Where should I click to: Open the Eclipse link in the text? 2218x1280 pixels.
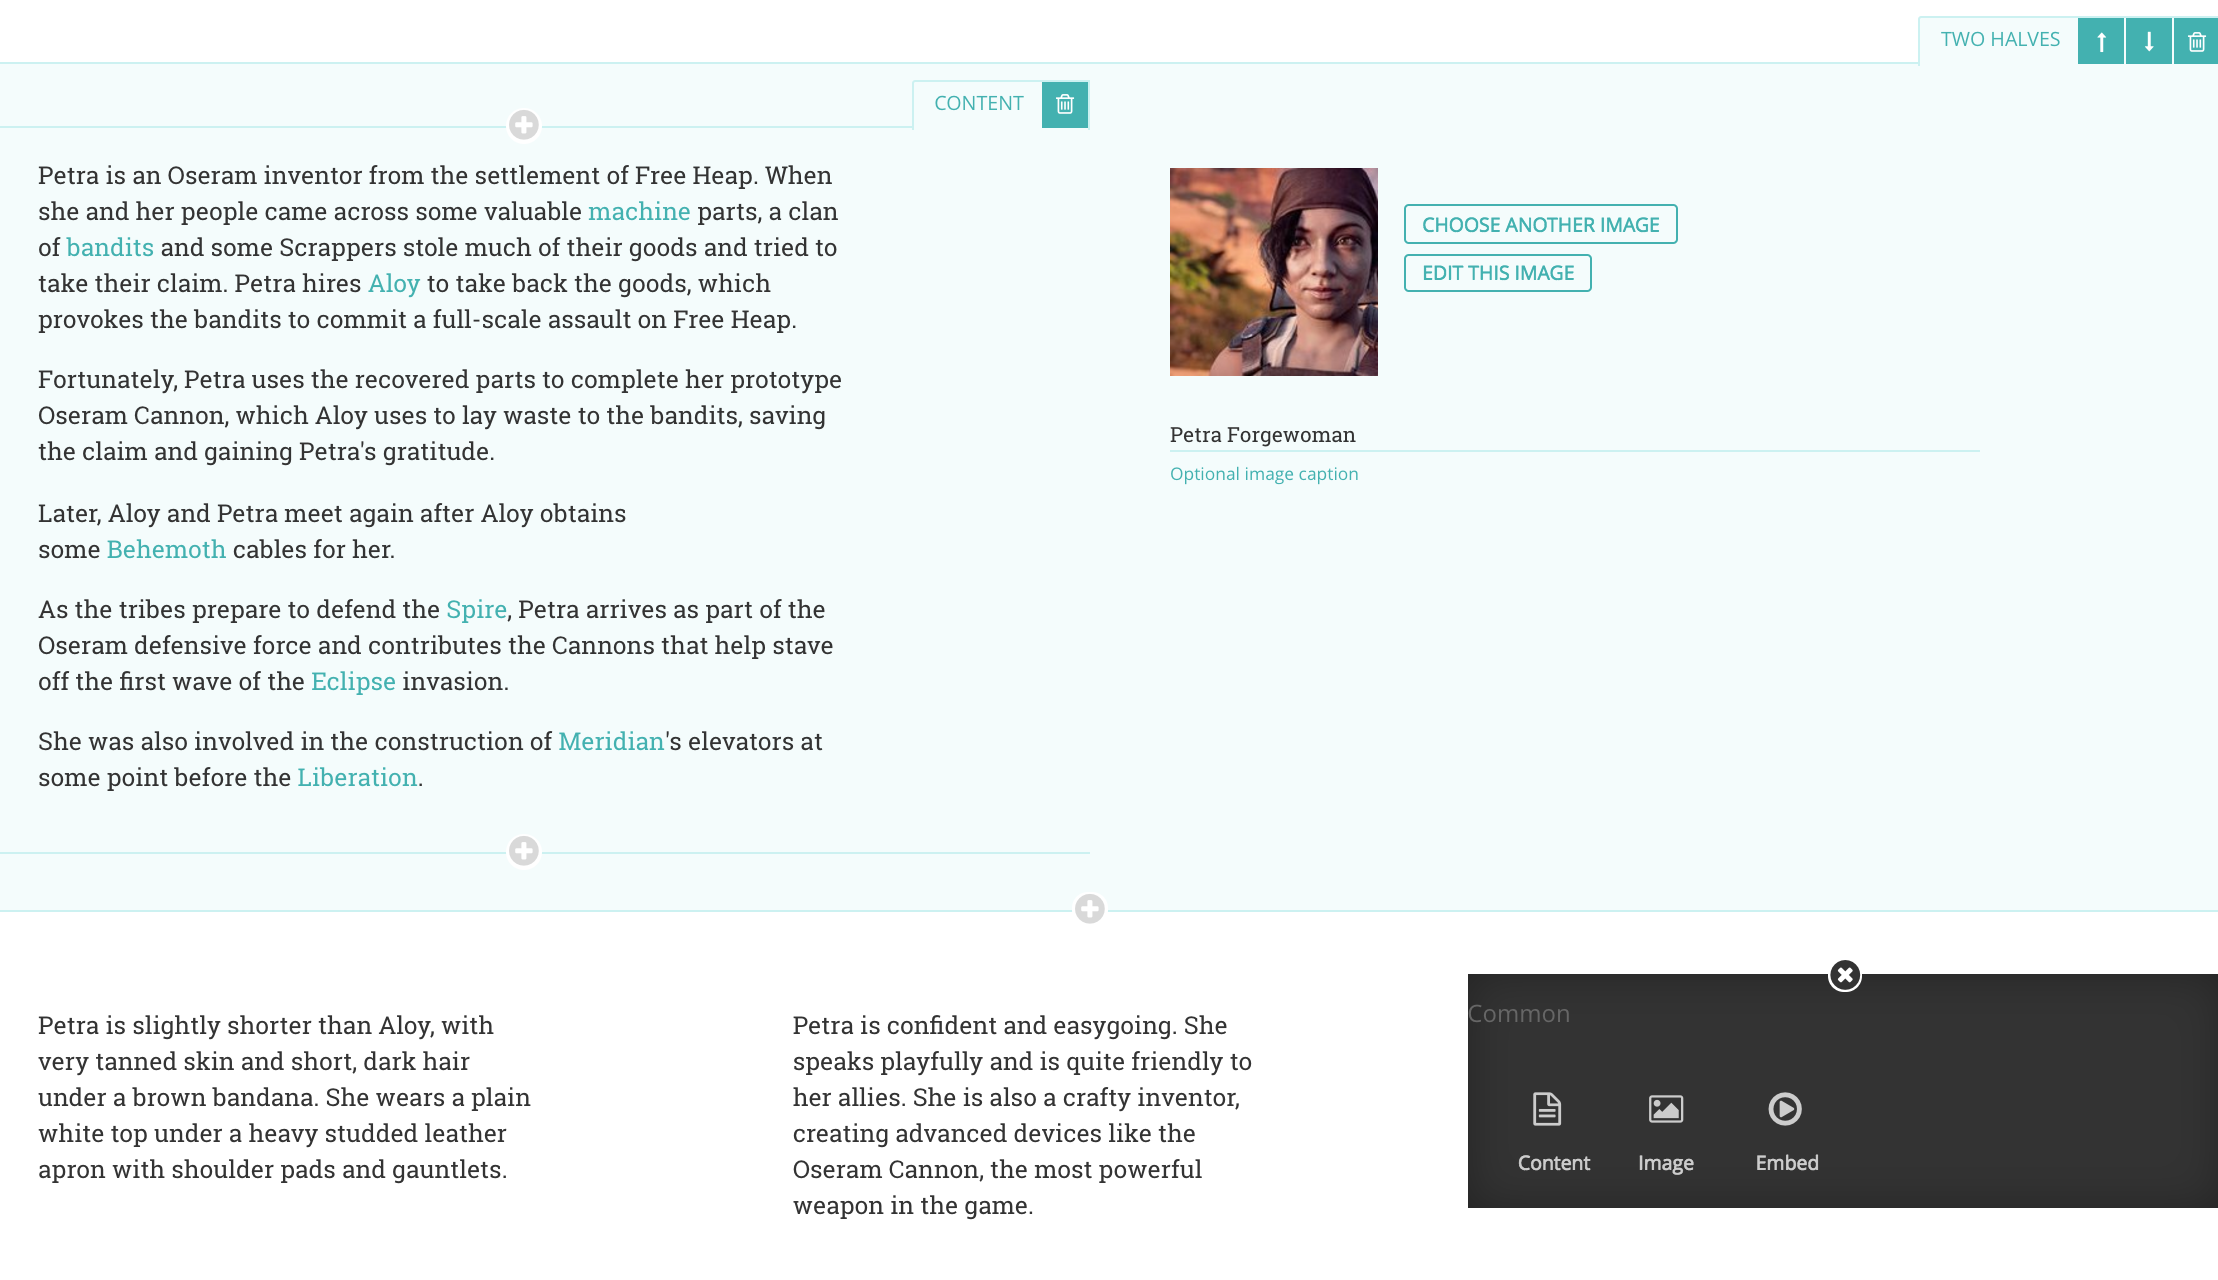(x=353, y=682)
